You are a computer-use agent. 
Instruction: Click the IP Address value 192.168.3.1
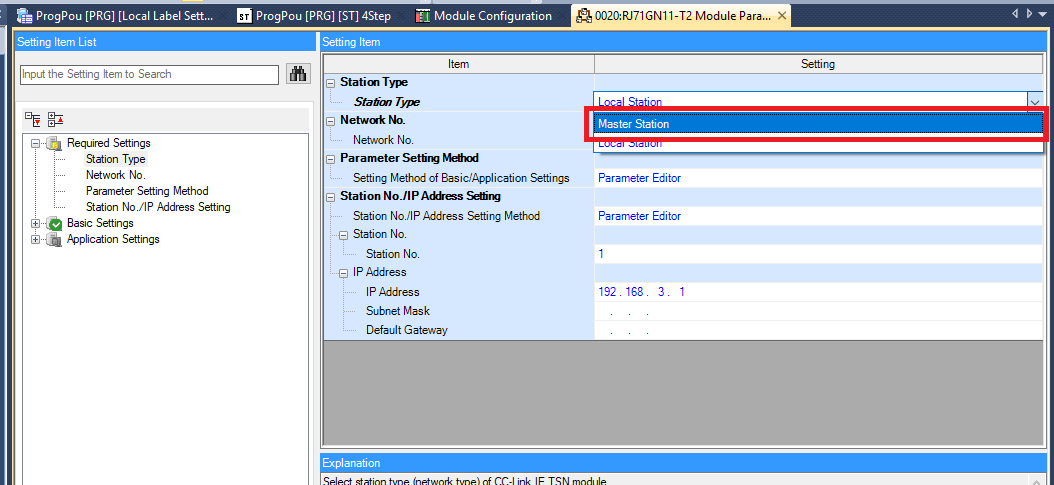point(818,292)
